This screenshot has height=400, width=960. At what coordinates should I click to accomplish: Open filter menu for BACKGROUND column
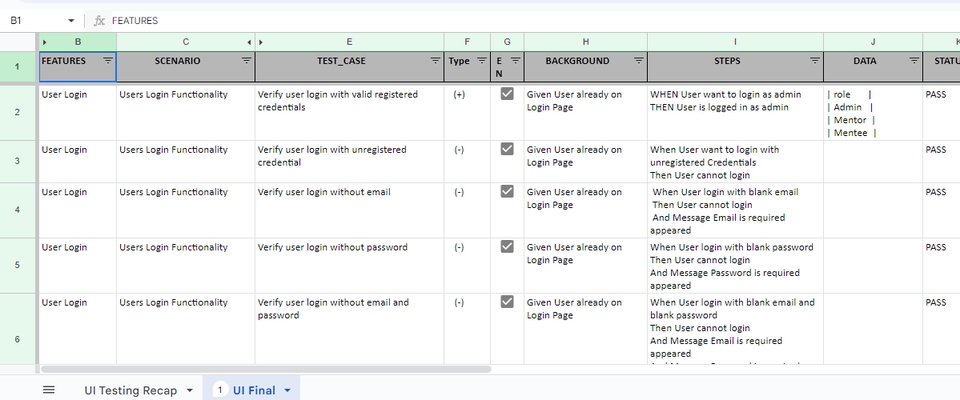638,61
